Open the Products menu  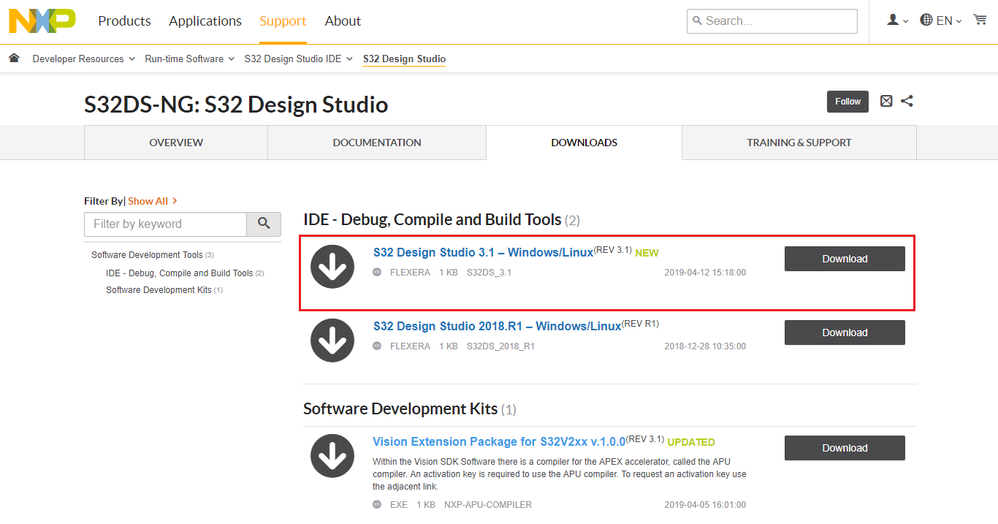pos(124,21)
